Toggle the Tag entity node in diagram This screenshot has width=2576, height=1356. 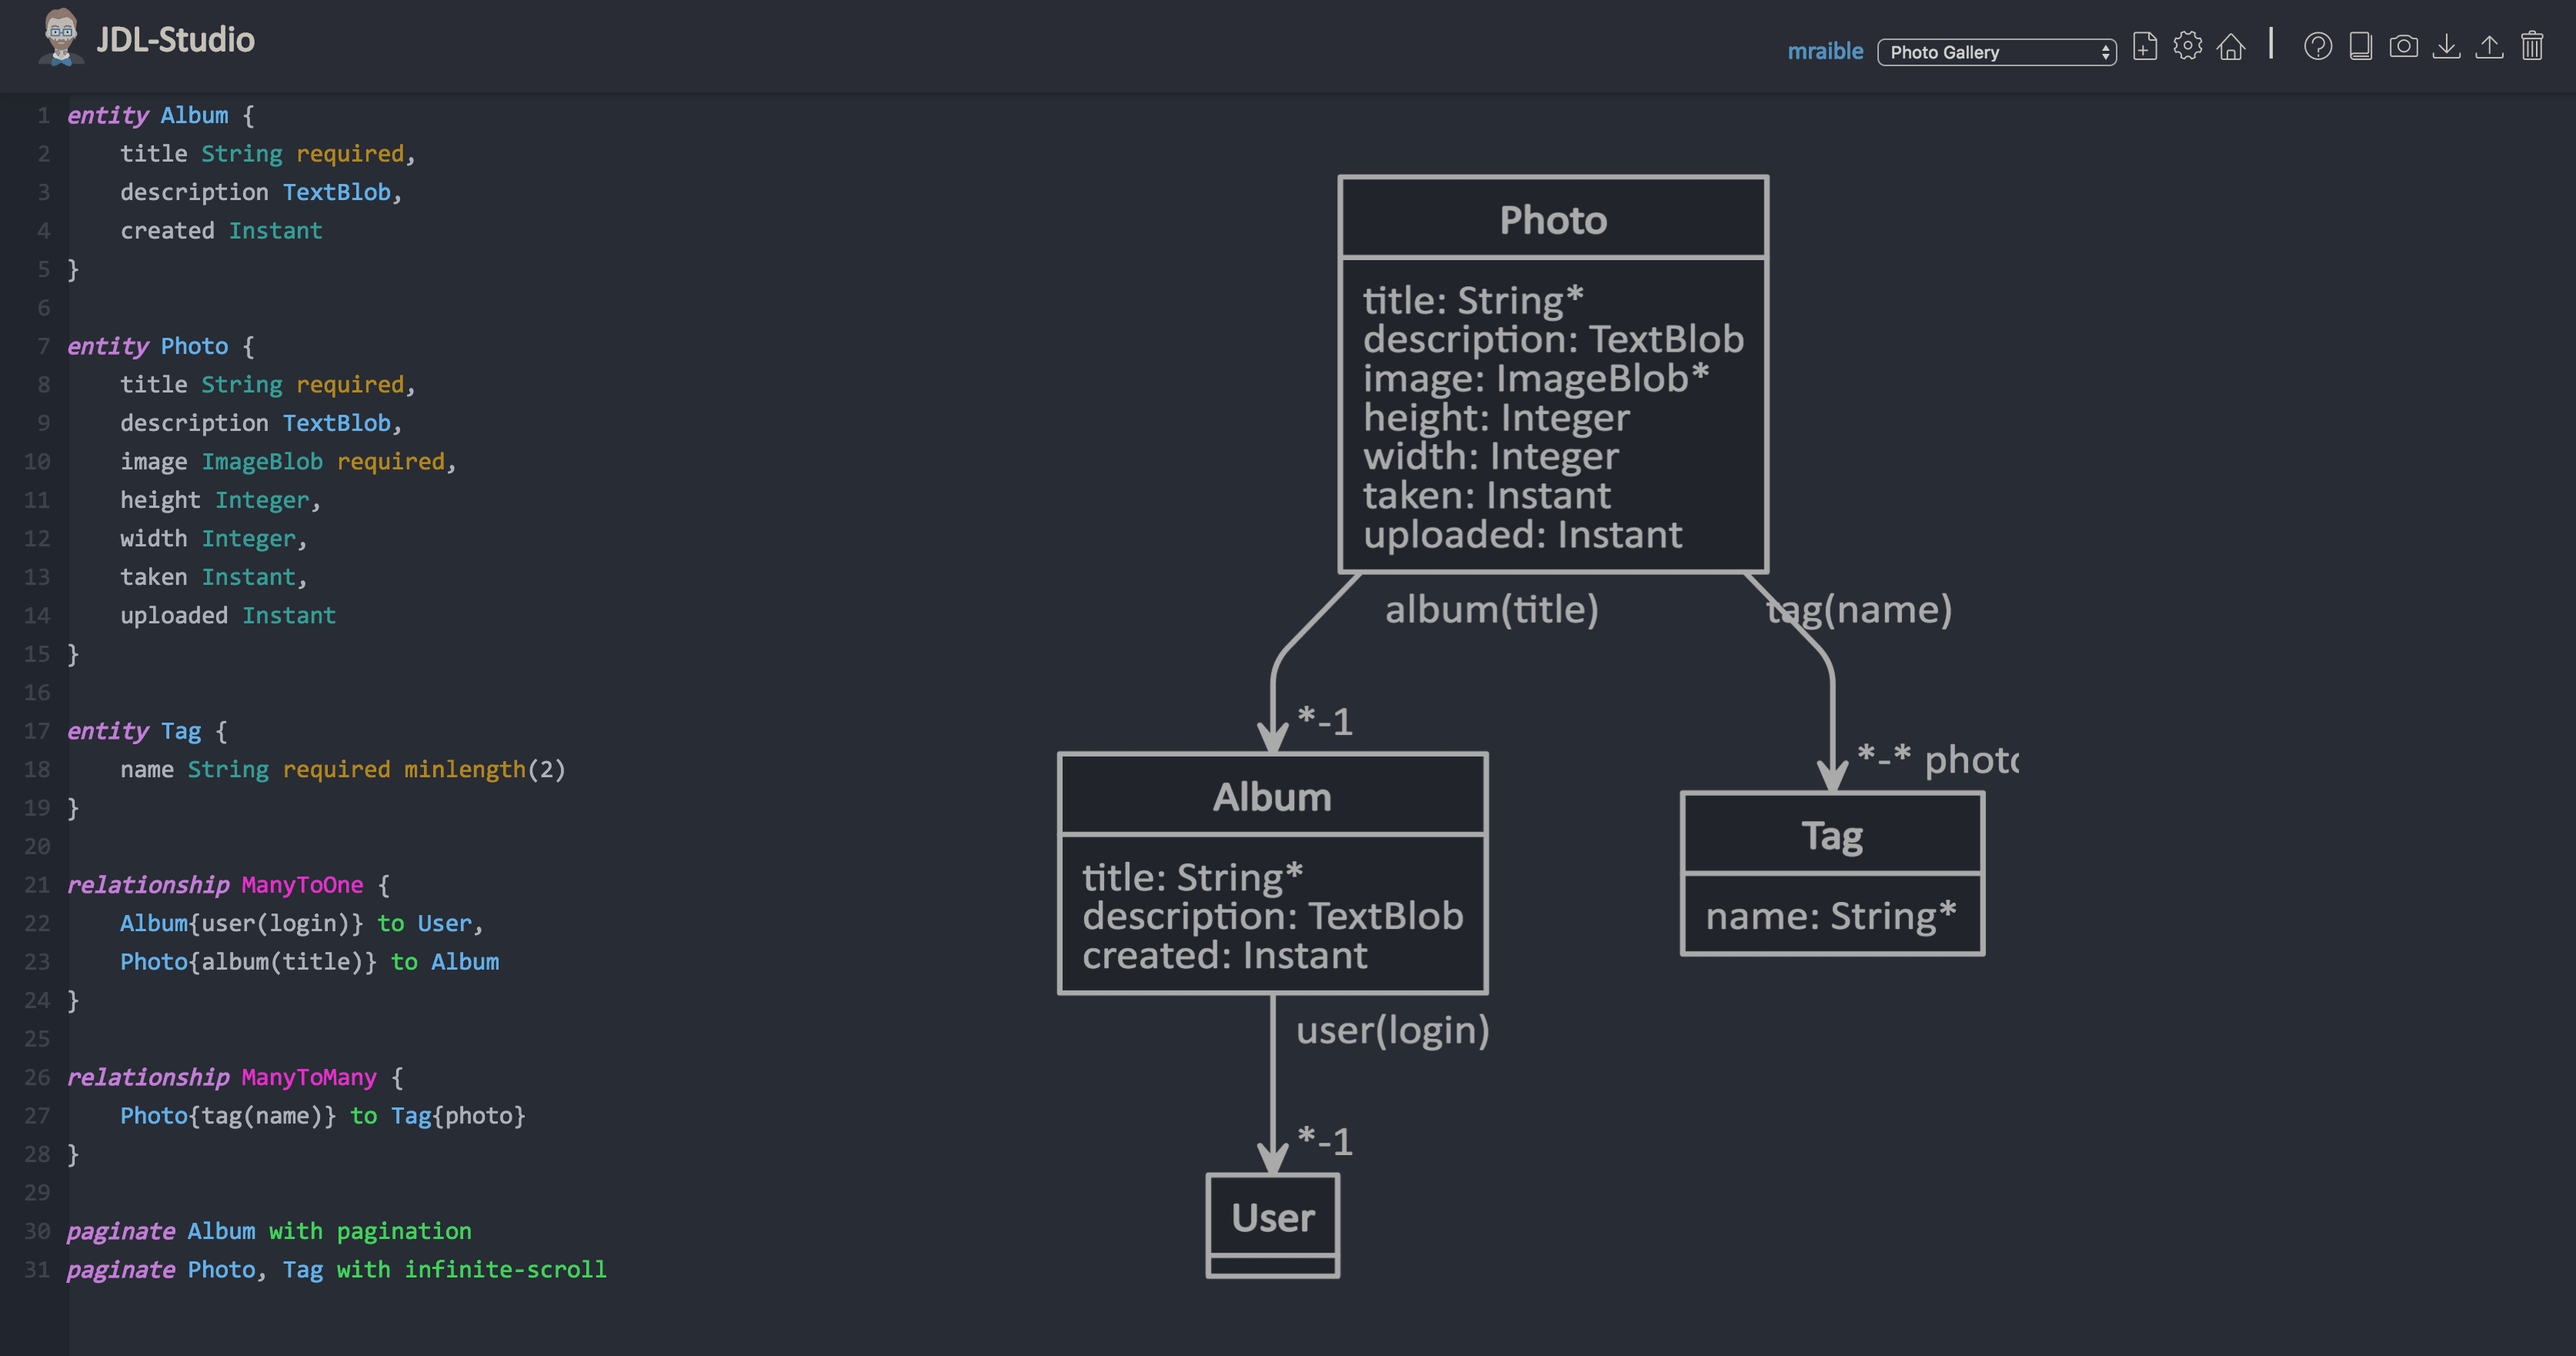tap(1831, 835)
